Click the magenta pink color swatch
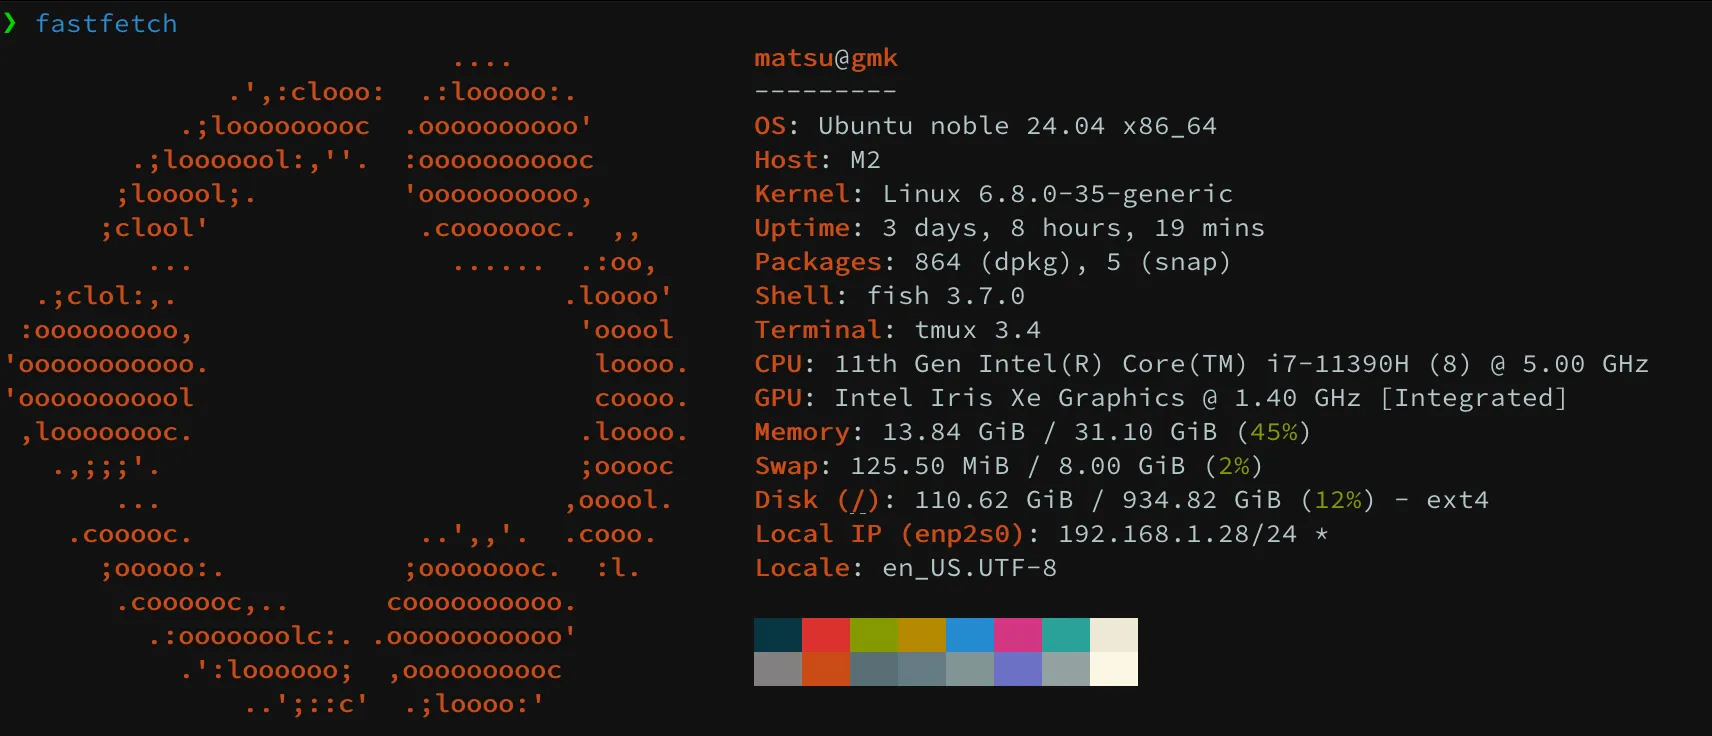This screenshot has height=736, width=1712. click(x=1018, y=635)
